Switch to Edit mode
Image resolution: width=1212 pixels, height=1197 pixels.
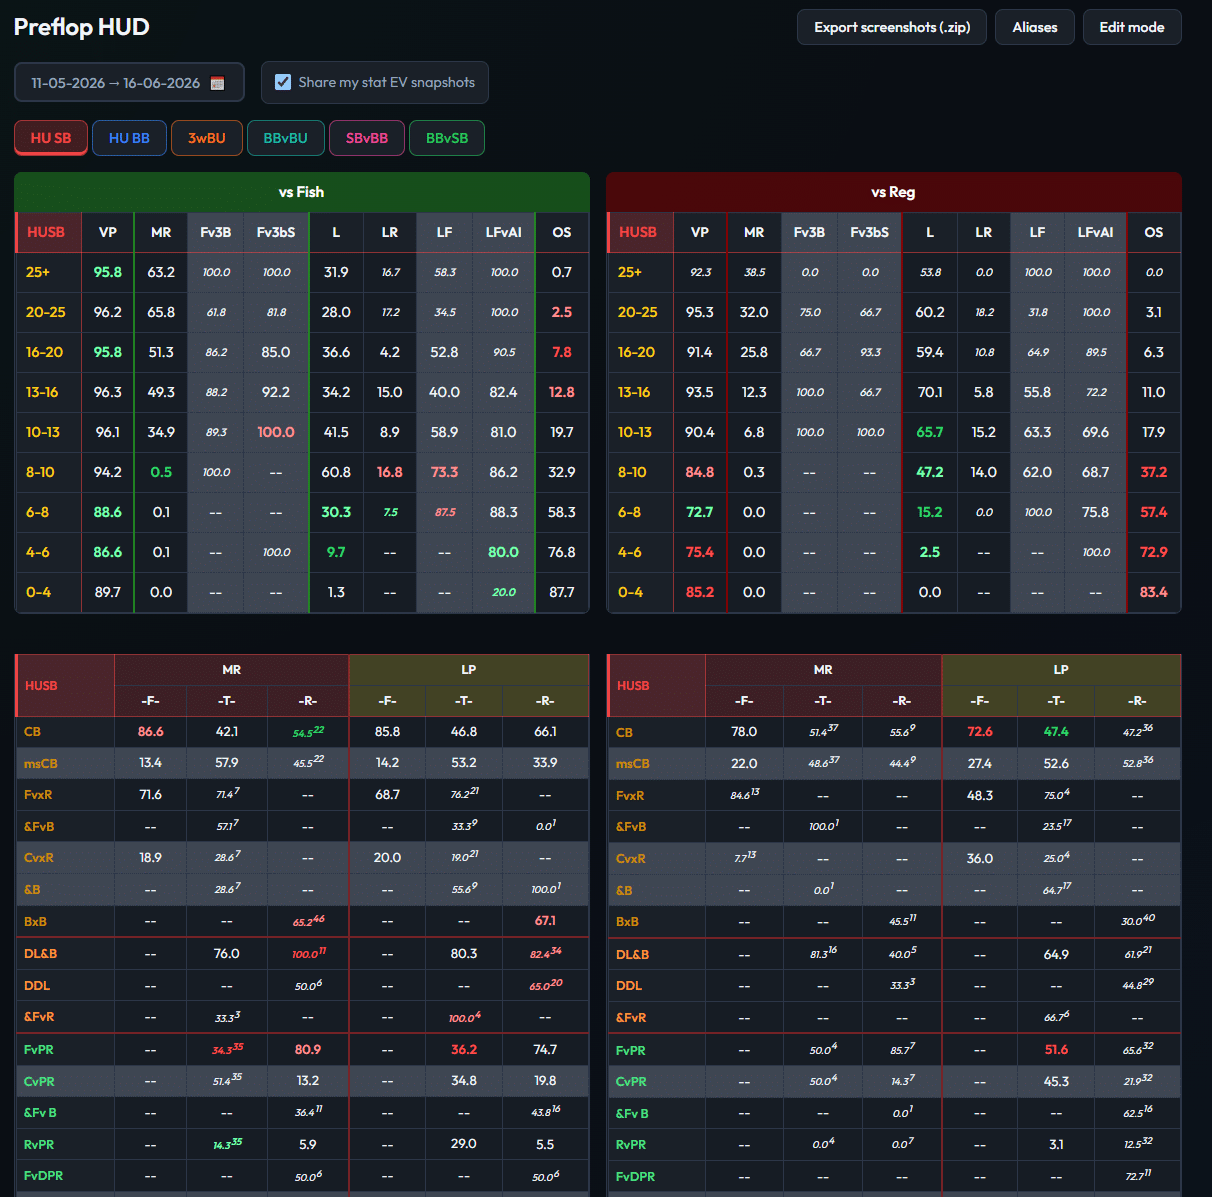coord(1132,27)
